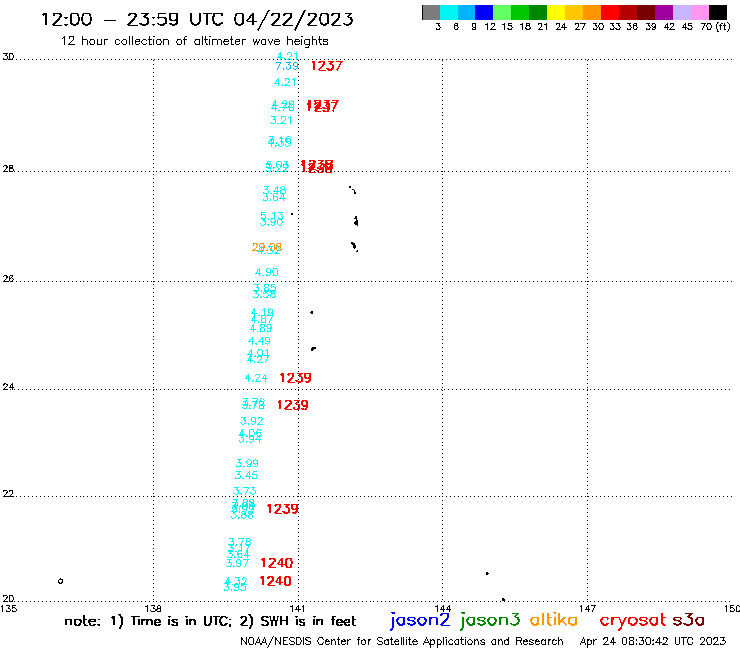Click the orange 'altika' satellite label
Viewport: 740px width, 650px height.
(x=553, y=619)
